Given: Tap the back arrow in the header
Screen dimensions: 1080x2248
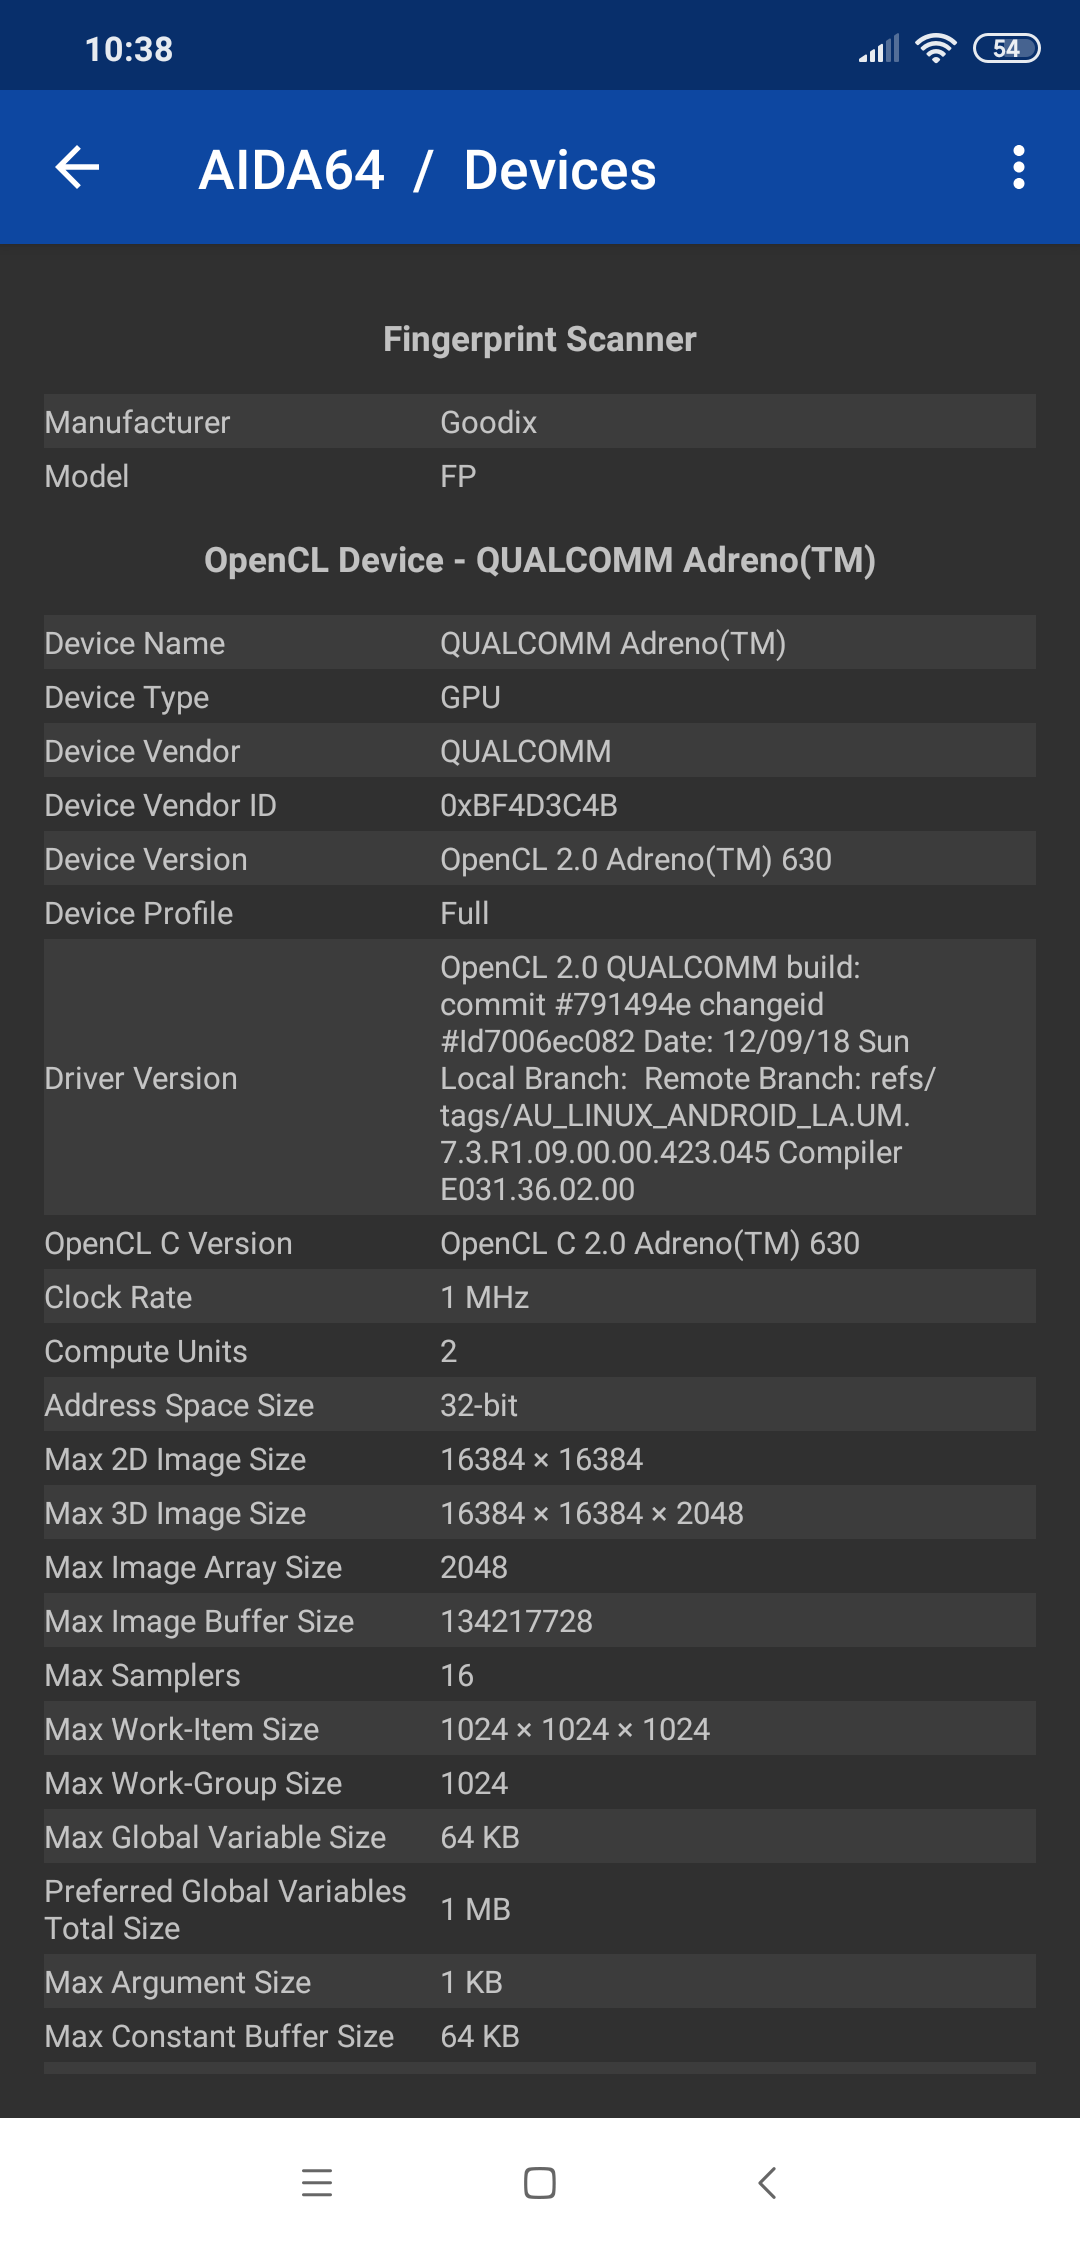Looking at the screenshot, I should [77, 167].
